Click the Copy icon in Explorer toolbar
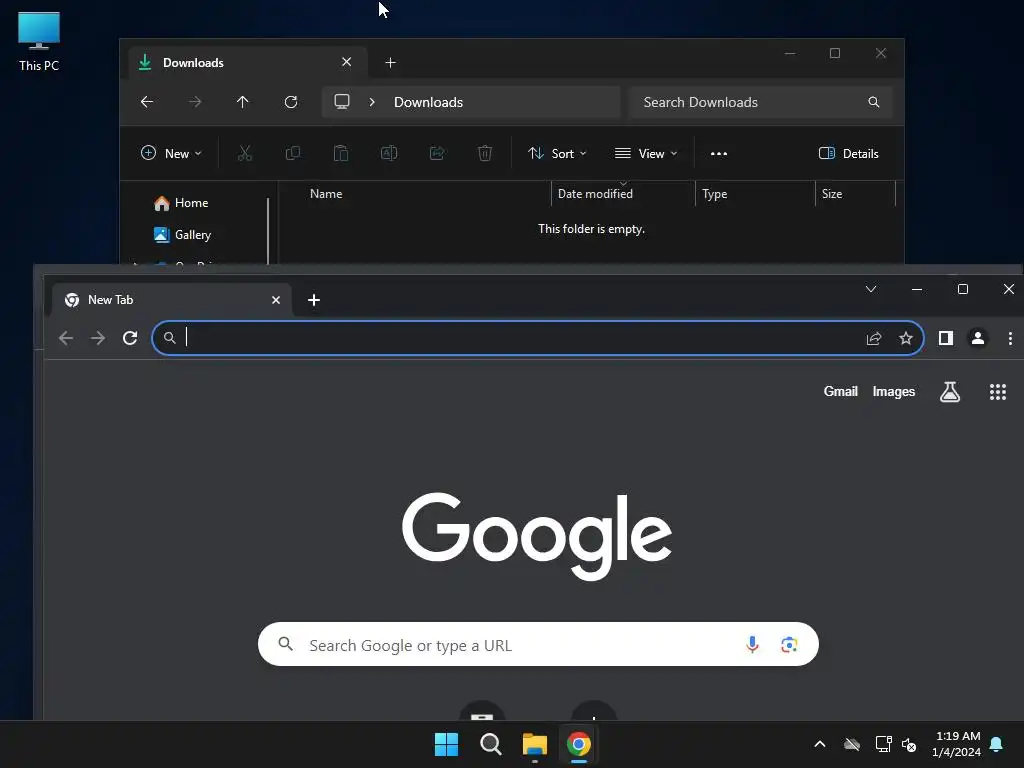1024x768 pixels. [293, 153]
